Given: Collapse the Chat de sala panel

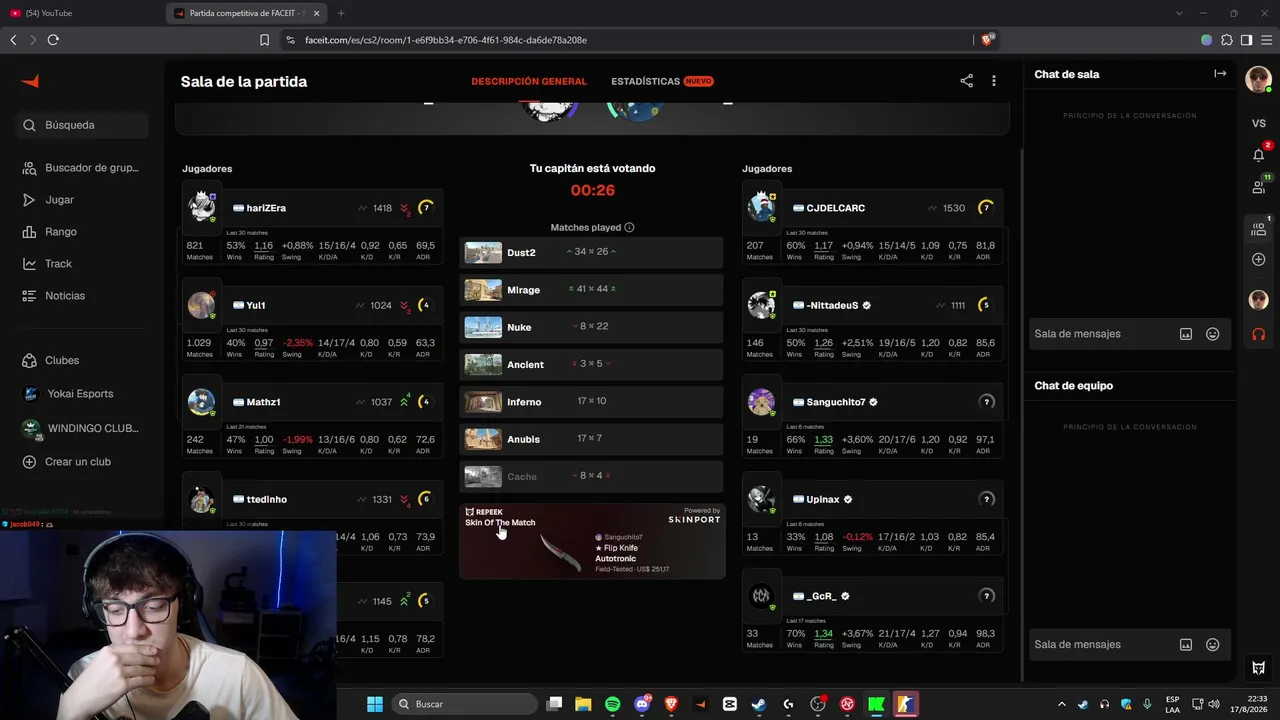Looking at the screenshot, I should [x=1220, y=73].
